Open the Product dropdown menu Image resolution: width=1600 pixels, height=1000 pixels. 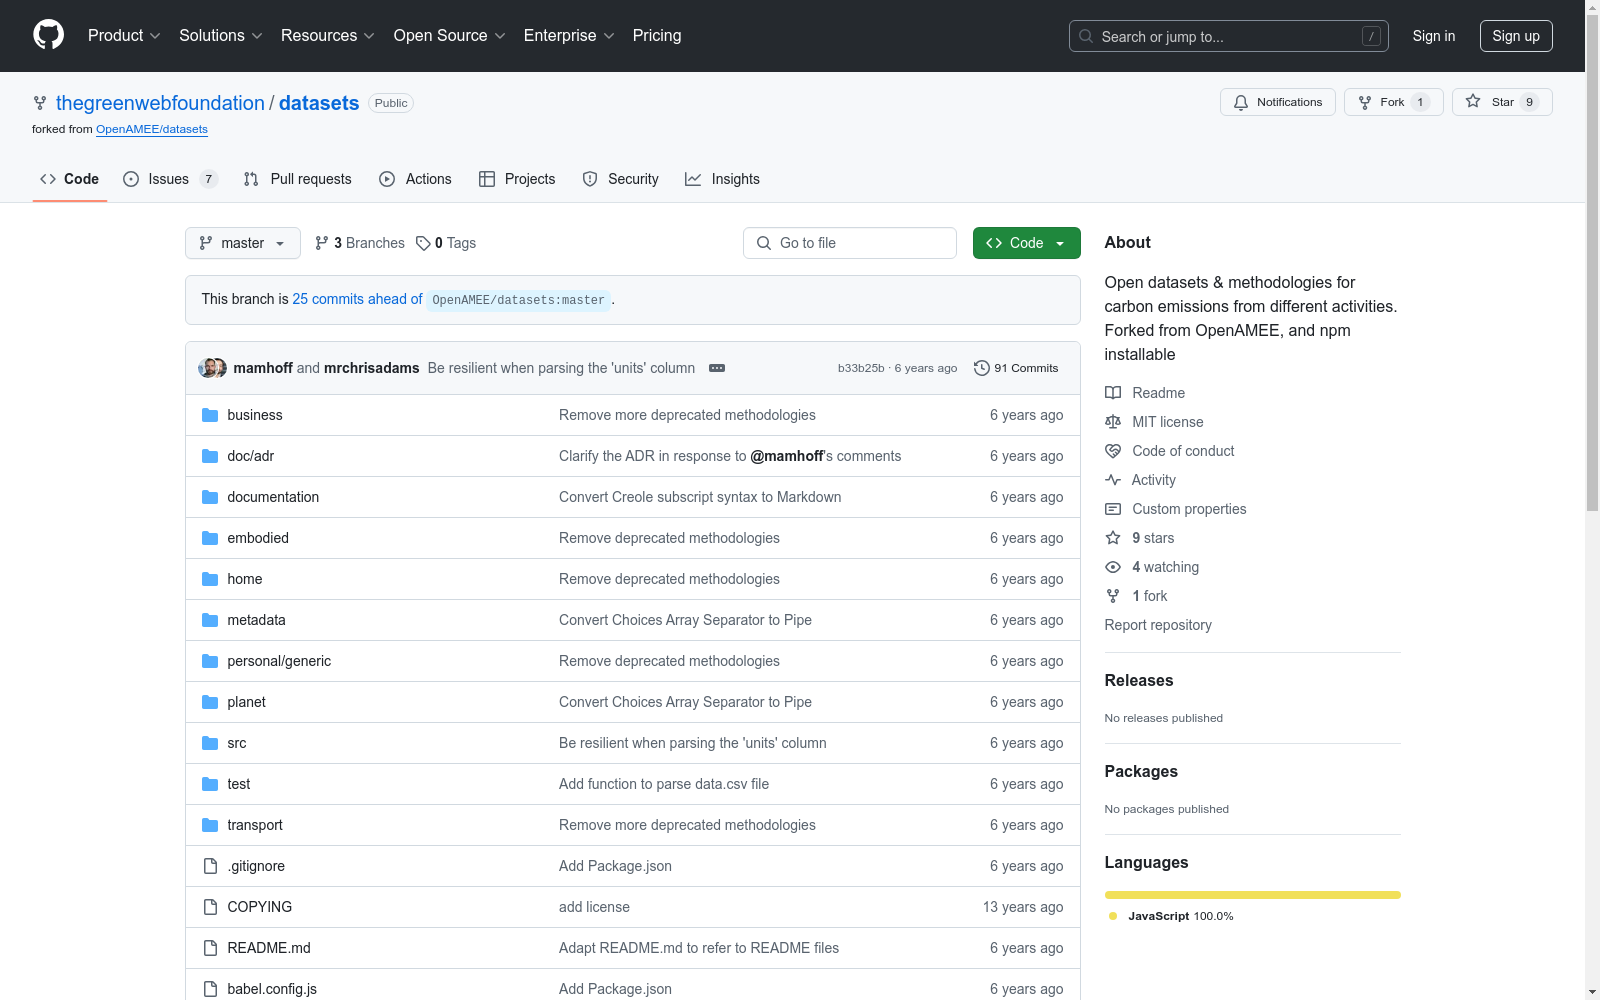click(124, 35)
